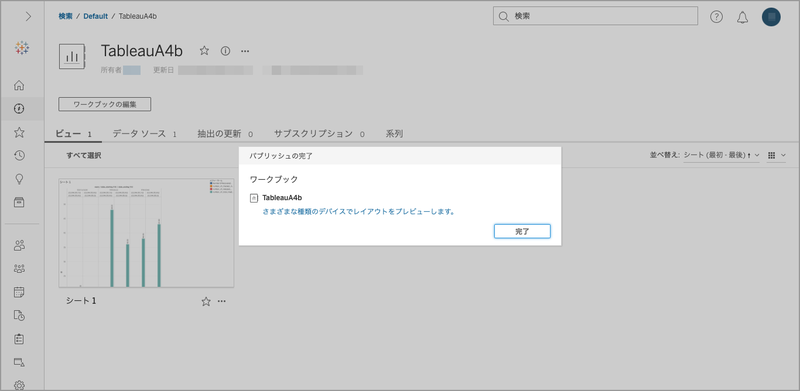Show workbook details info icon

[x=225, y=51]
